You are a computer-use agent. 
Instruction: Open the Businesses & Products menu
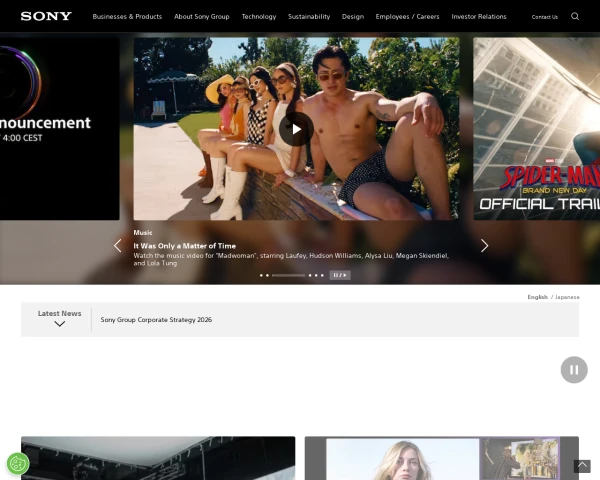127,16
